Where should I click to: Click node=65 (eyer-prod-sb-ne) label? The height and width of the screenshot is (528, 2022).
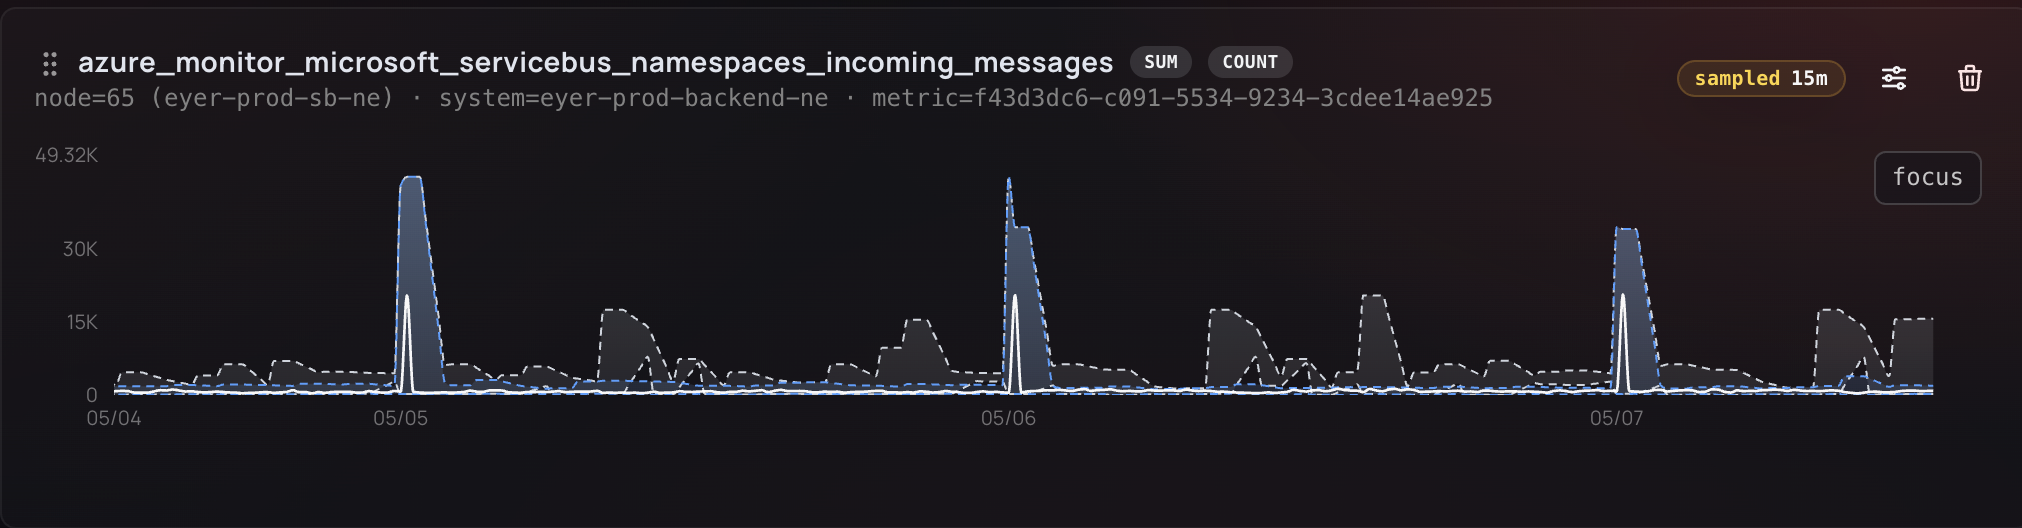click(x=214, y=98)
